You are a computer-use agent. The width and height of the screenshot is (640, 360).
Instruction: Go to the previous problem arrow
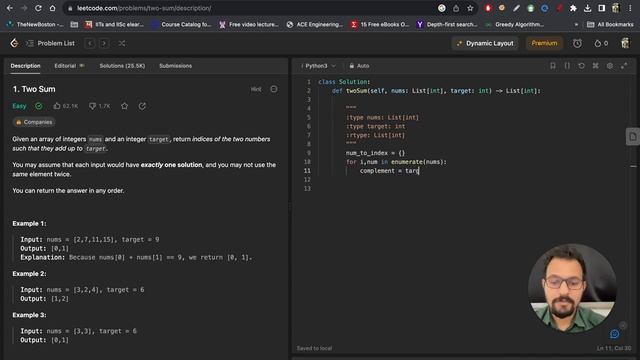90,43
